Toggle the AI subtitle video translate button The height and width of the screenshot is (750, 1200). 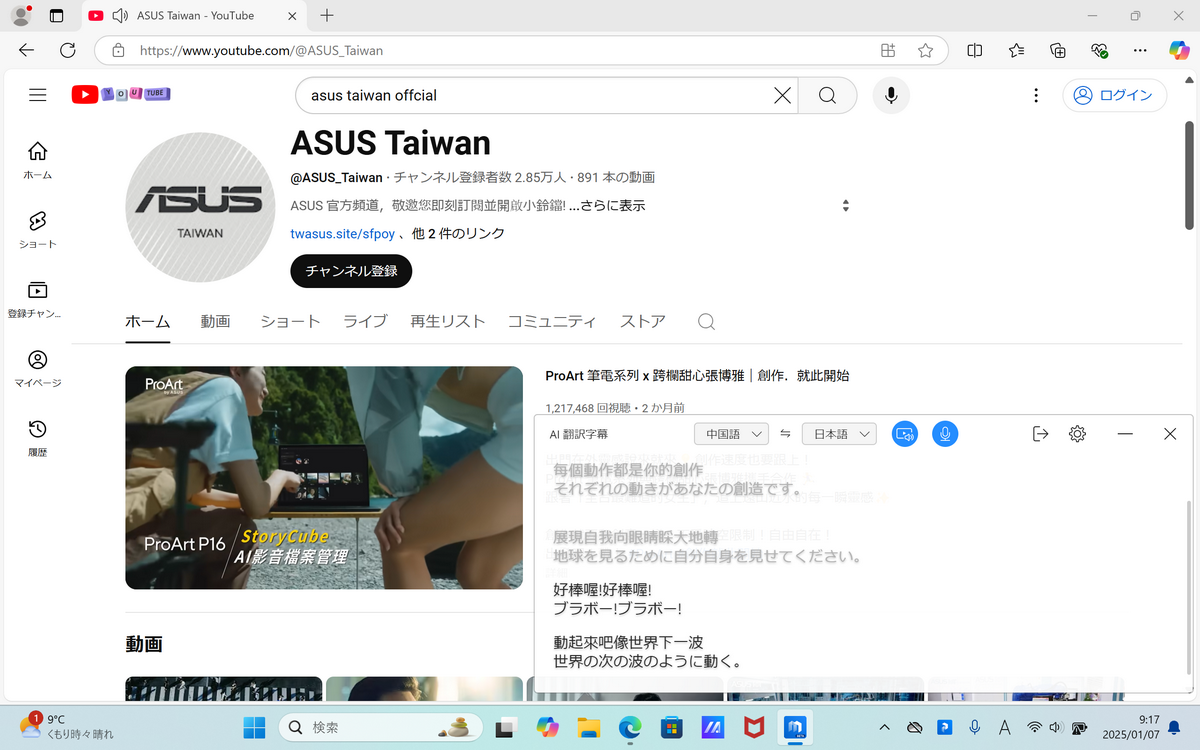(x=905, y=434)
